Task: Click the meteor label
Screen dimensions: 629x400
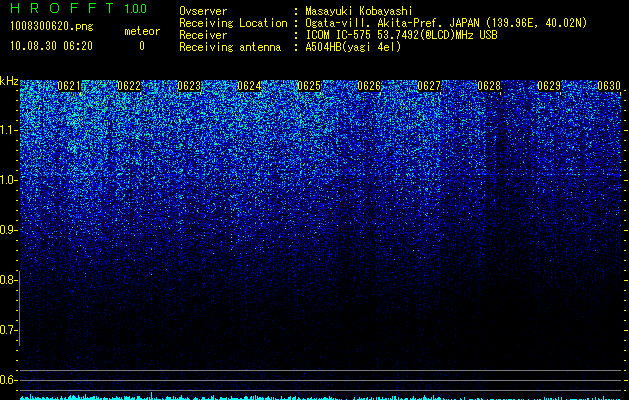Action: coord(142,31)
